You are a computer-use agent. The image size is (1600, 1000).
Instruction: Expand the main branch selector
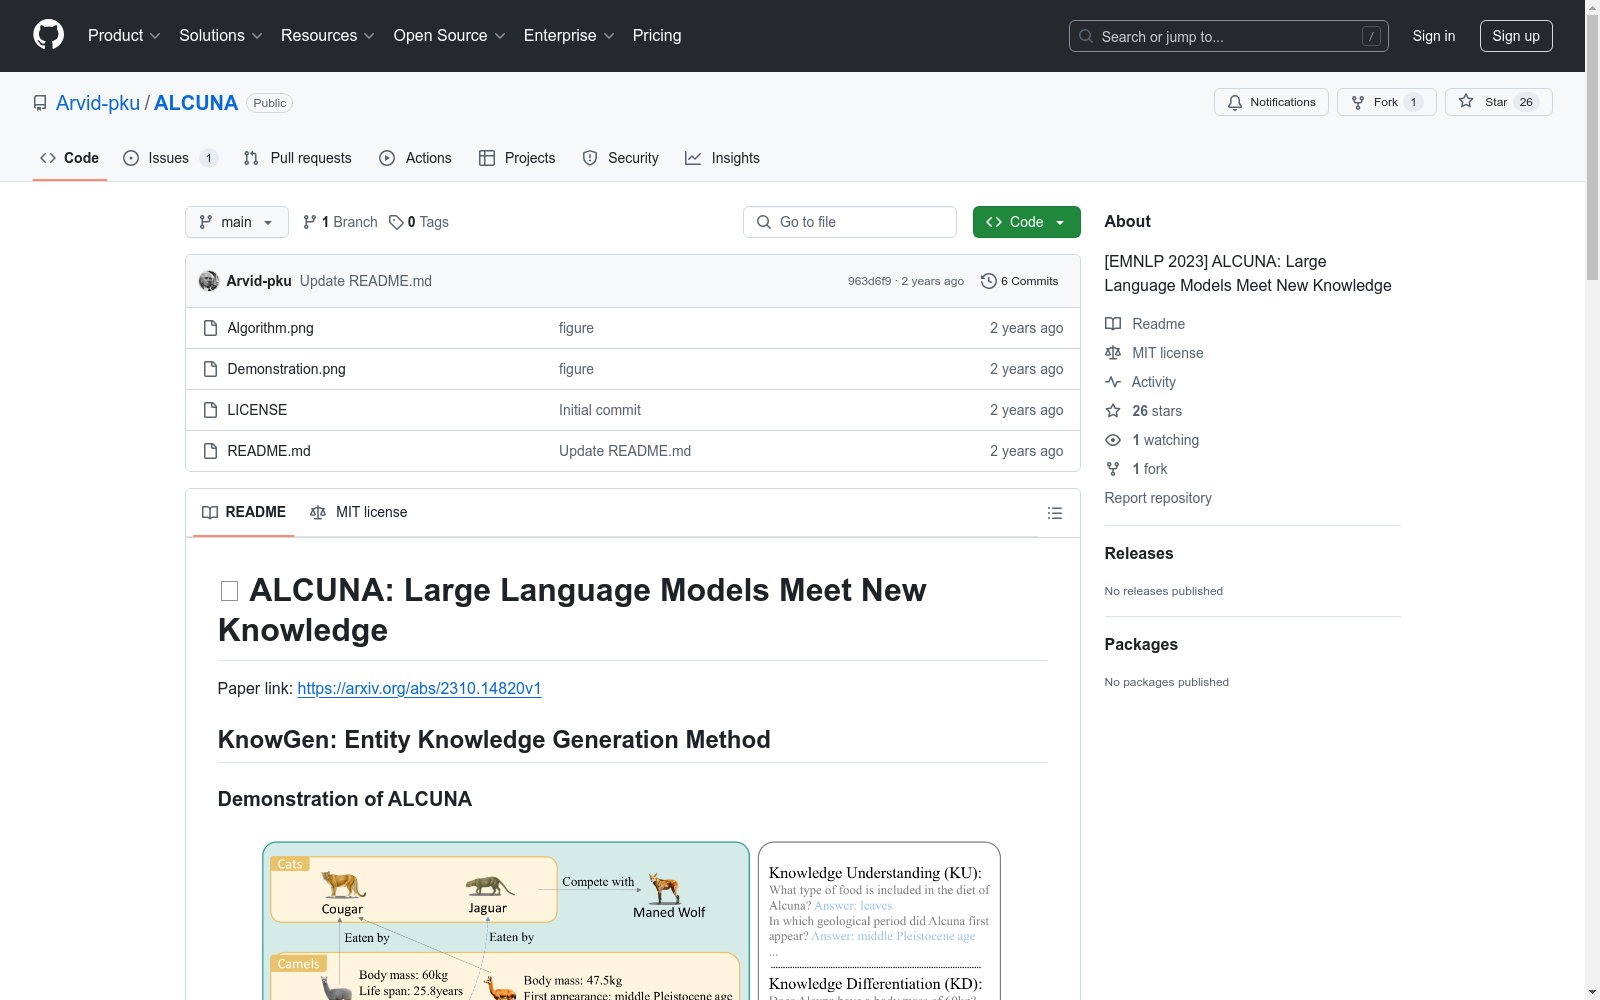(237, 222)
